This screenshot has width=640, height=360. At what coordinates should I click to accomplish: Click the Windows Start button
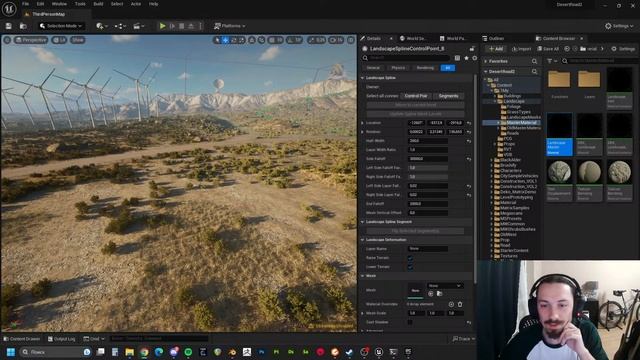pyautogui.click(x=11, y=352)
